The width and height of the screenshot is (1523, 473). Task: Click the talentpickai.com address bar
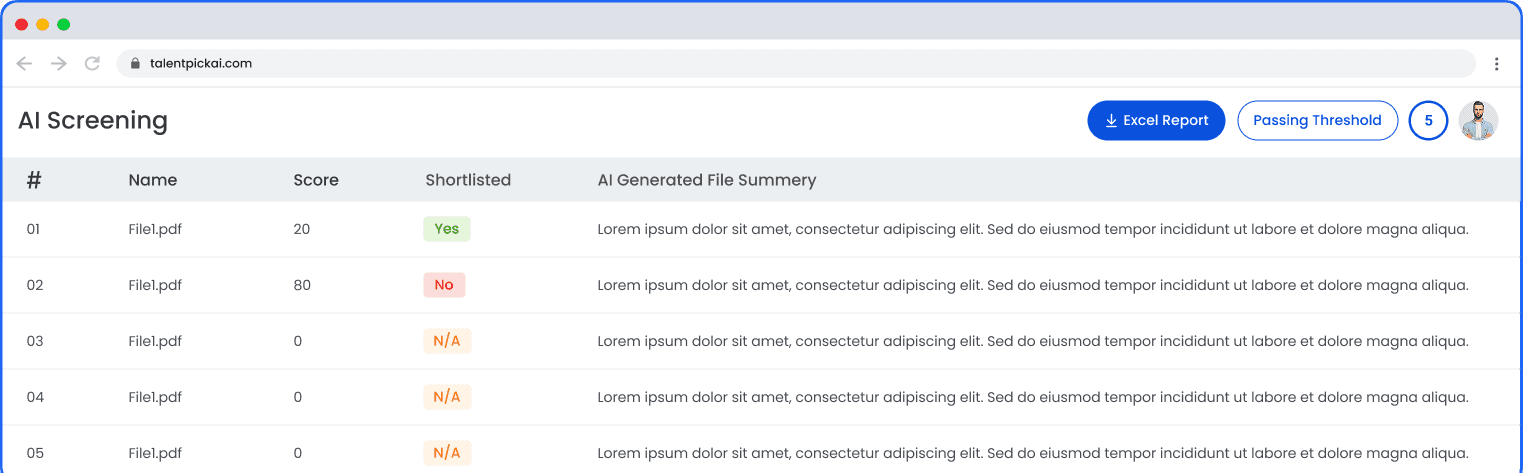coord(700,64)
